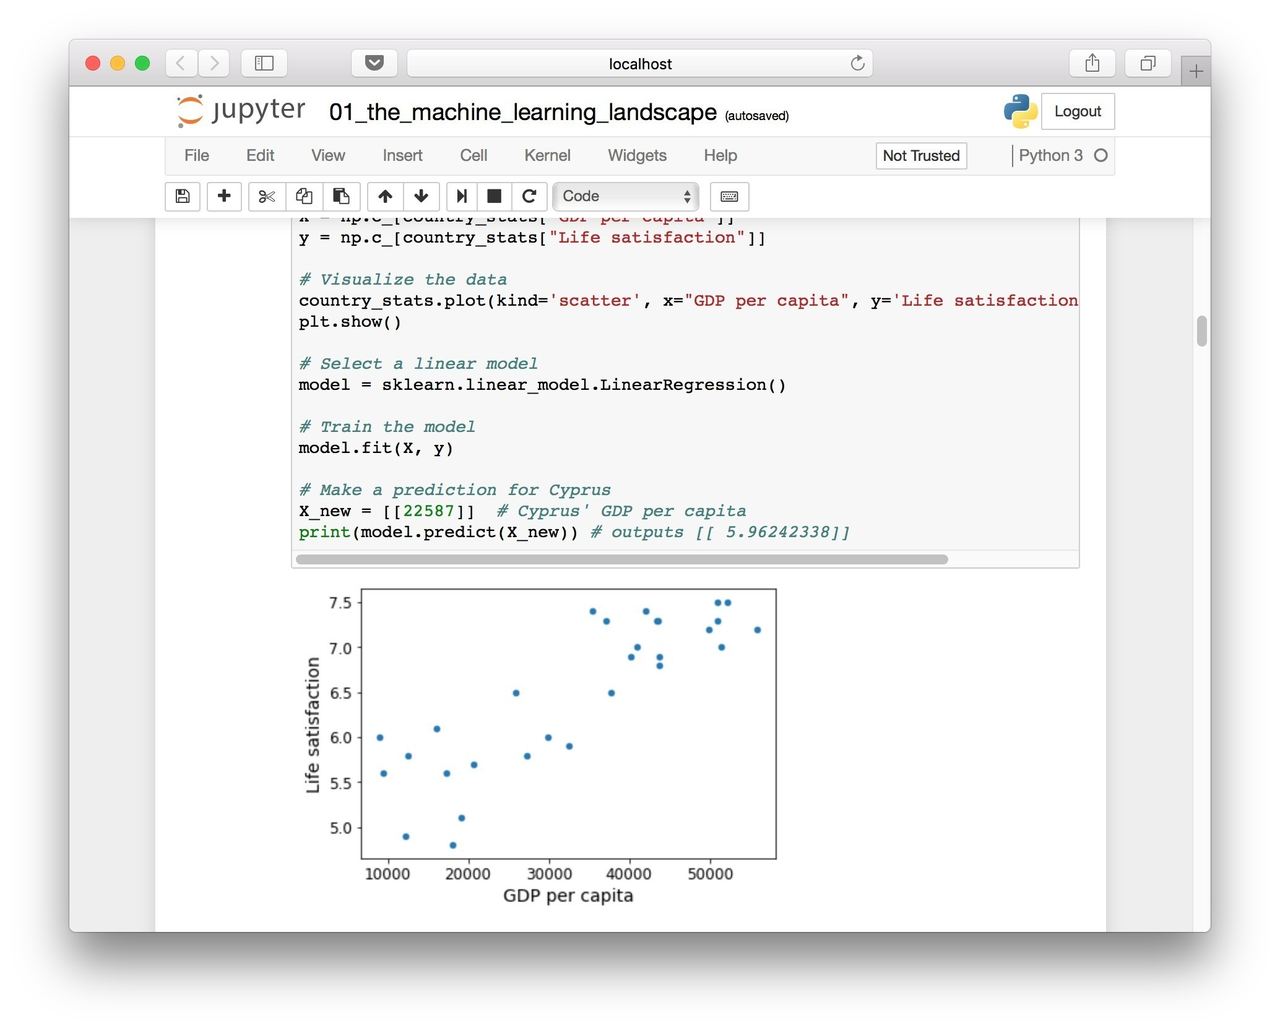Click the Not Trusted button
The image size is (1280, 1031).
(920, 156)
